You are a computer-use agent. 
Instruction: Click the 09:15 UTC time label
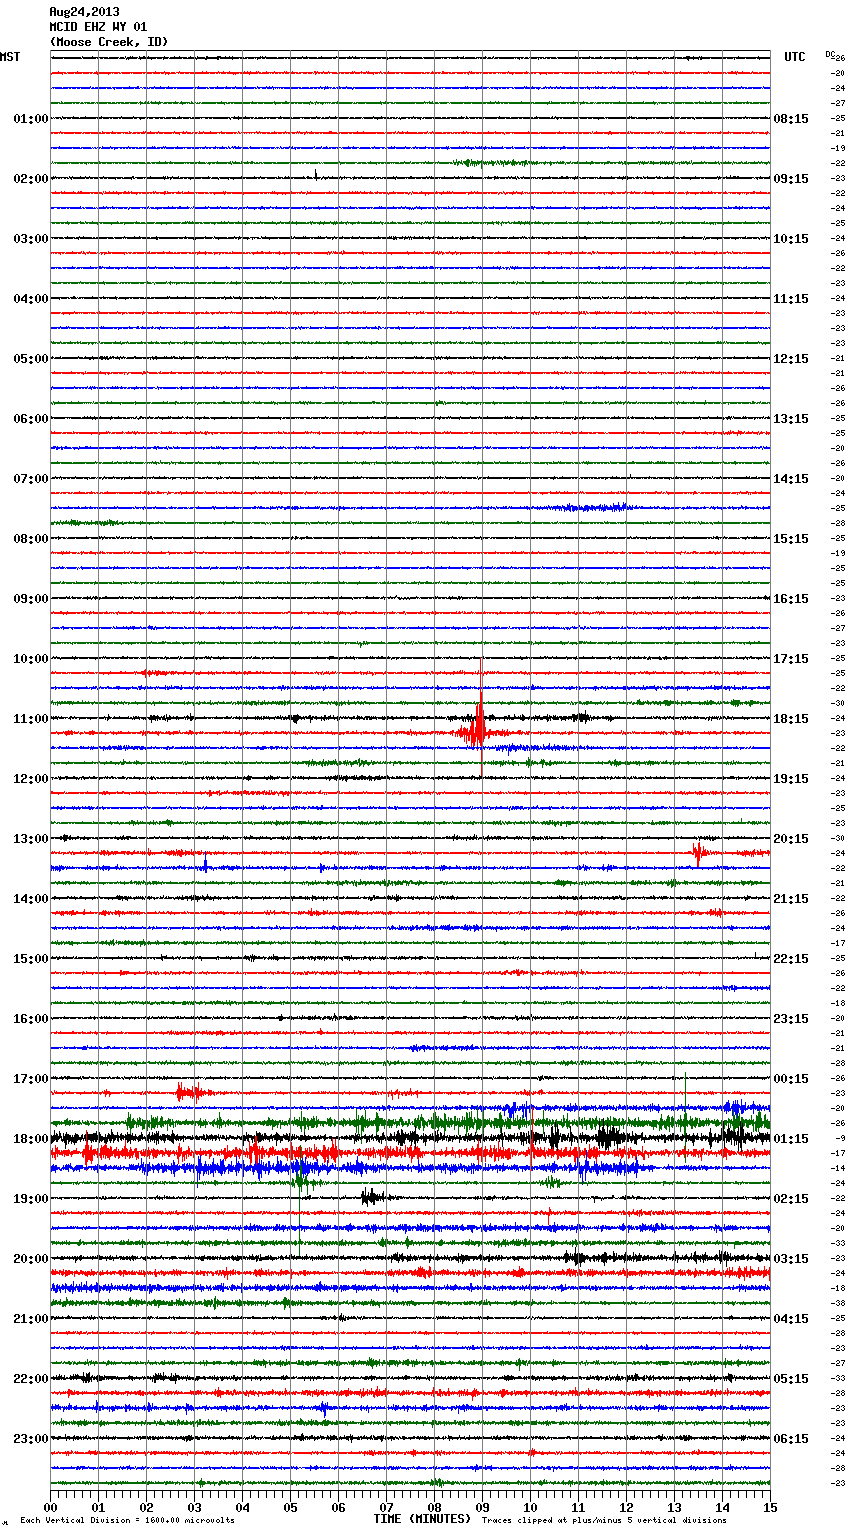coord(791,179)
